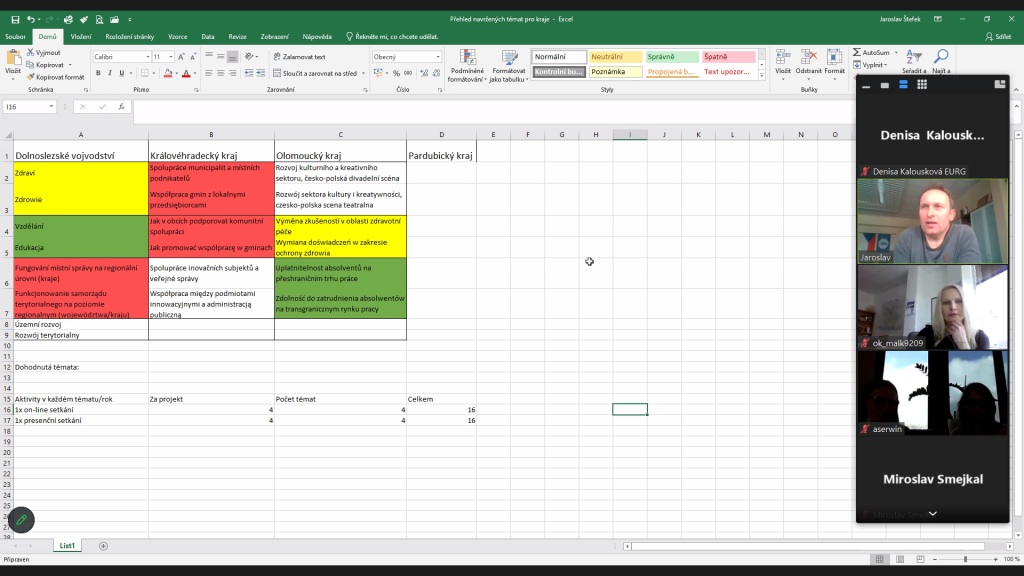Open the Data ribbon tab

(x=208, y=37)
